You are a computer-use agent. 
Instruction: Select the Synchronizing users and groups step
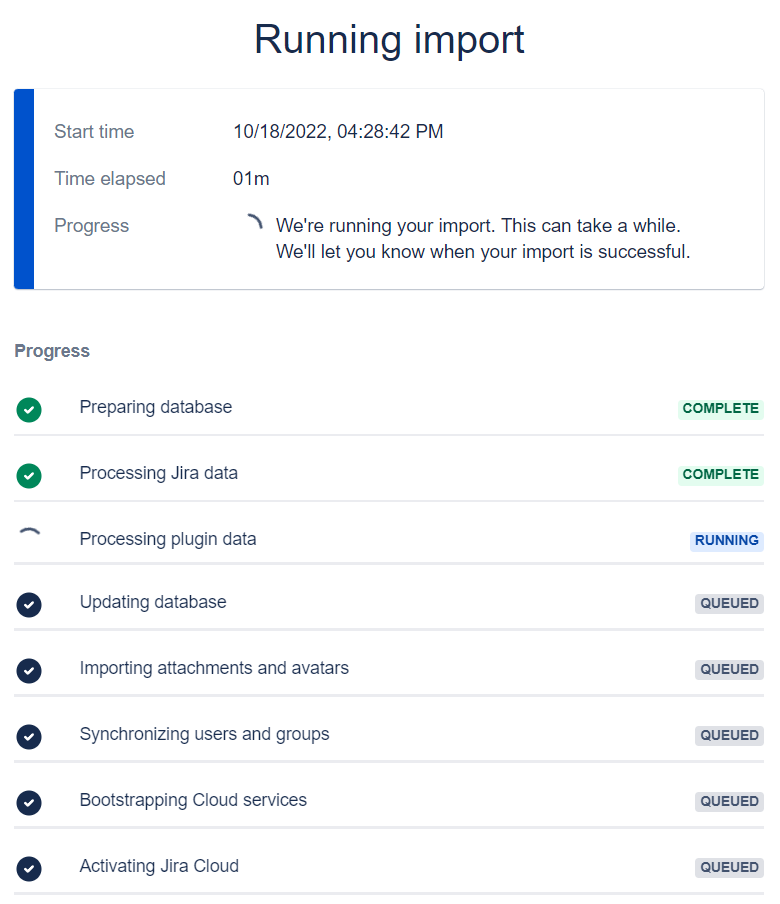[204, 734]
